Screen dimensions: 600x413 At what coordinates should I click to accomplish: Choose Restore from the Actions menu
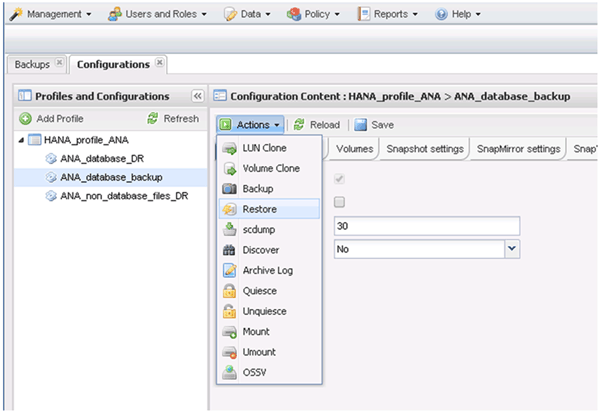pos(269,209)
